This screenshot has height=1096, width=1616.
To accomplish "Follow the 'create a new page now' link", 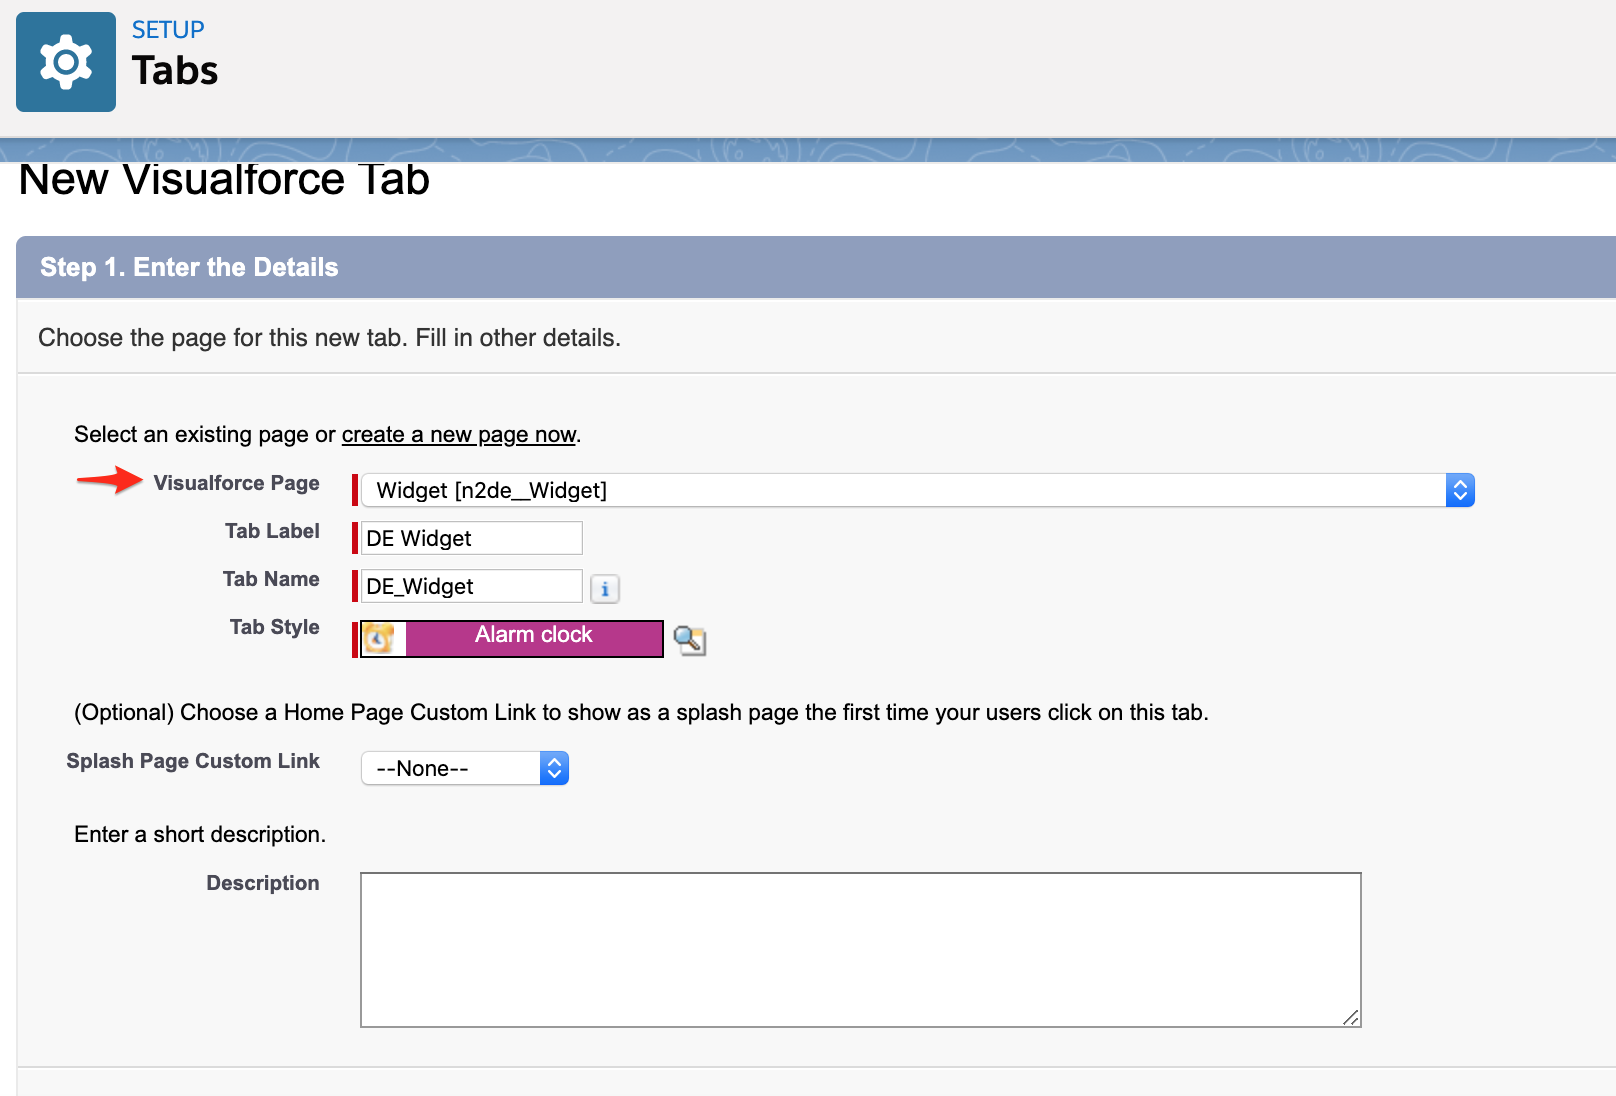I will 459,434.
